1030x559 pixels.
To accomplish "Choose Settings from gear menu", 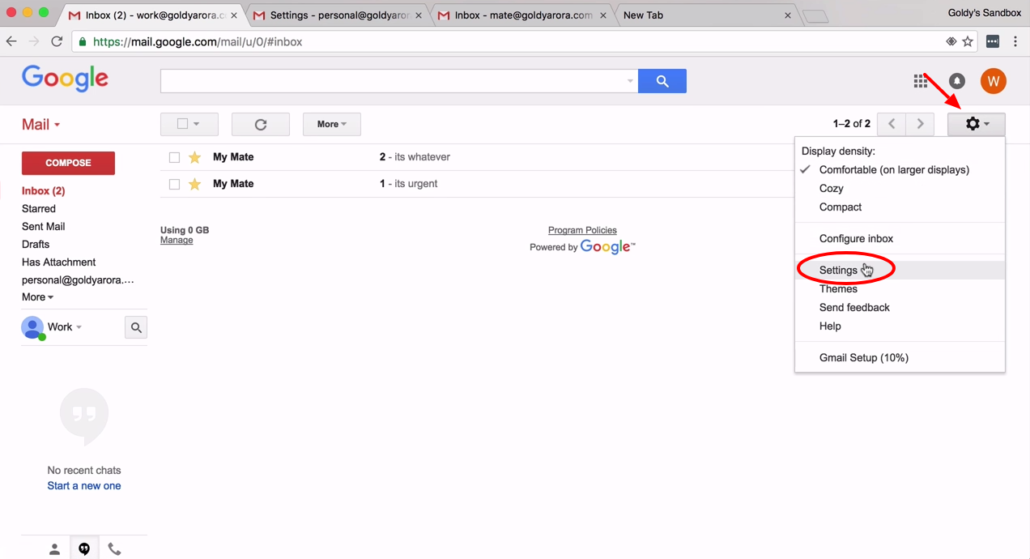I will (x=838, y=270).
